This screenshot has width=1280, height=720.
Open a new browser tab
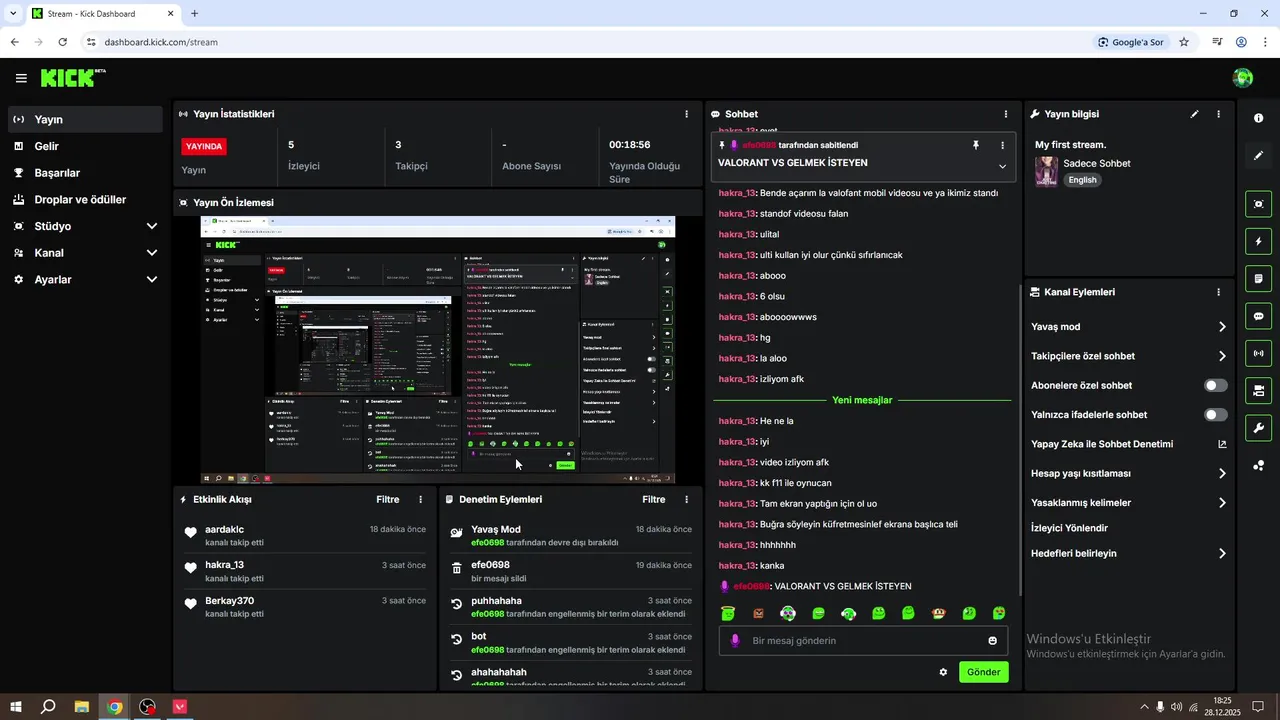(x=194, y=14)
